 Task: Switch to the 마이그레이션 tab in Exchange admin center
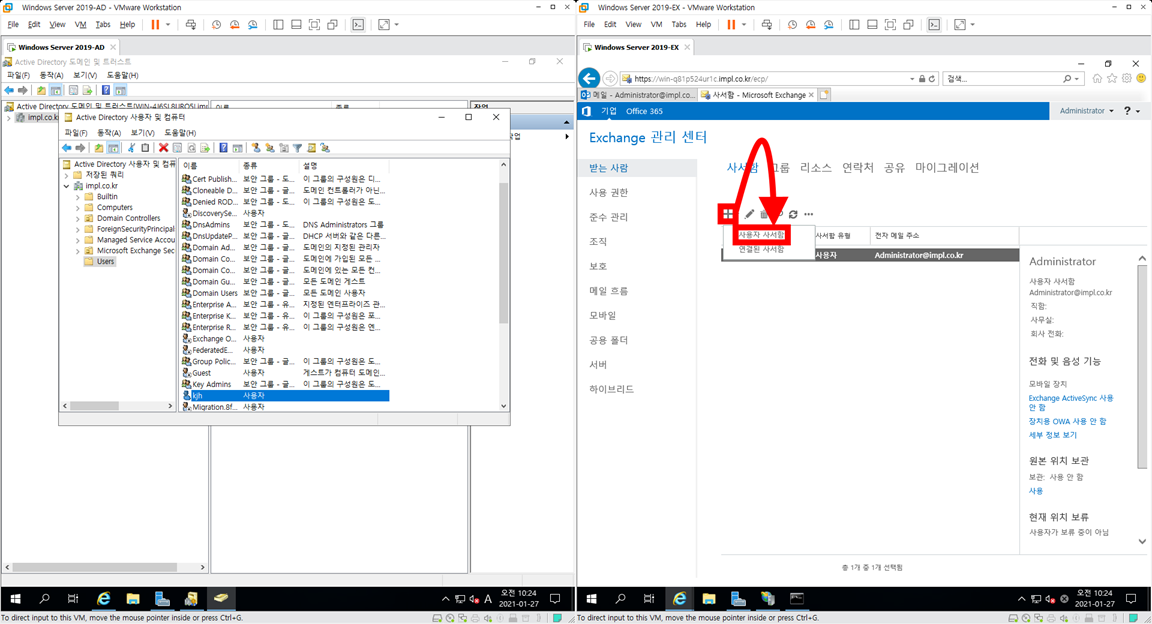(x=947, y=168)
